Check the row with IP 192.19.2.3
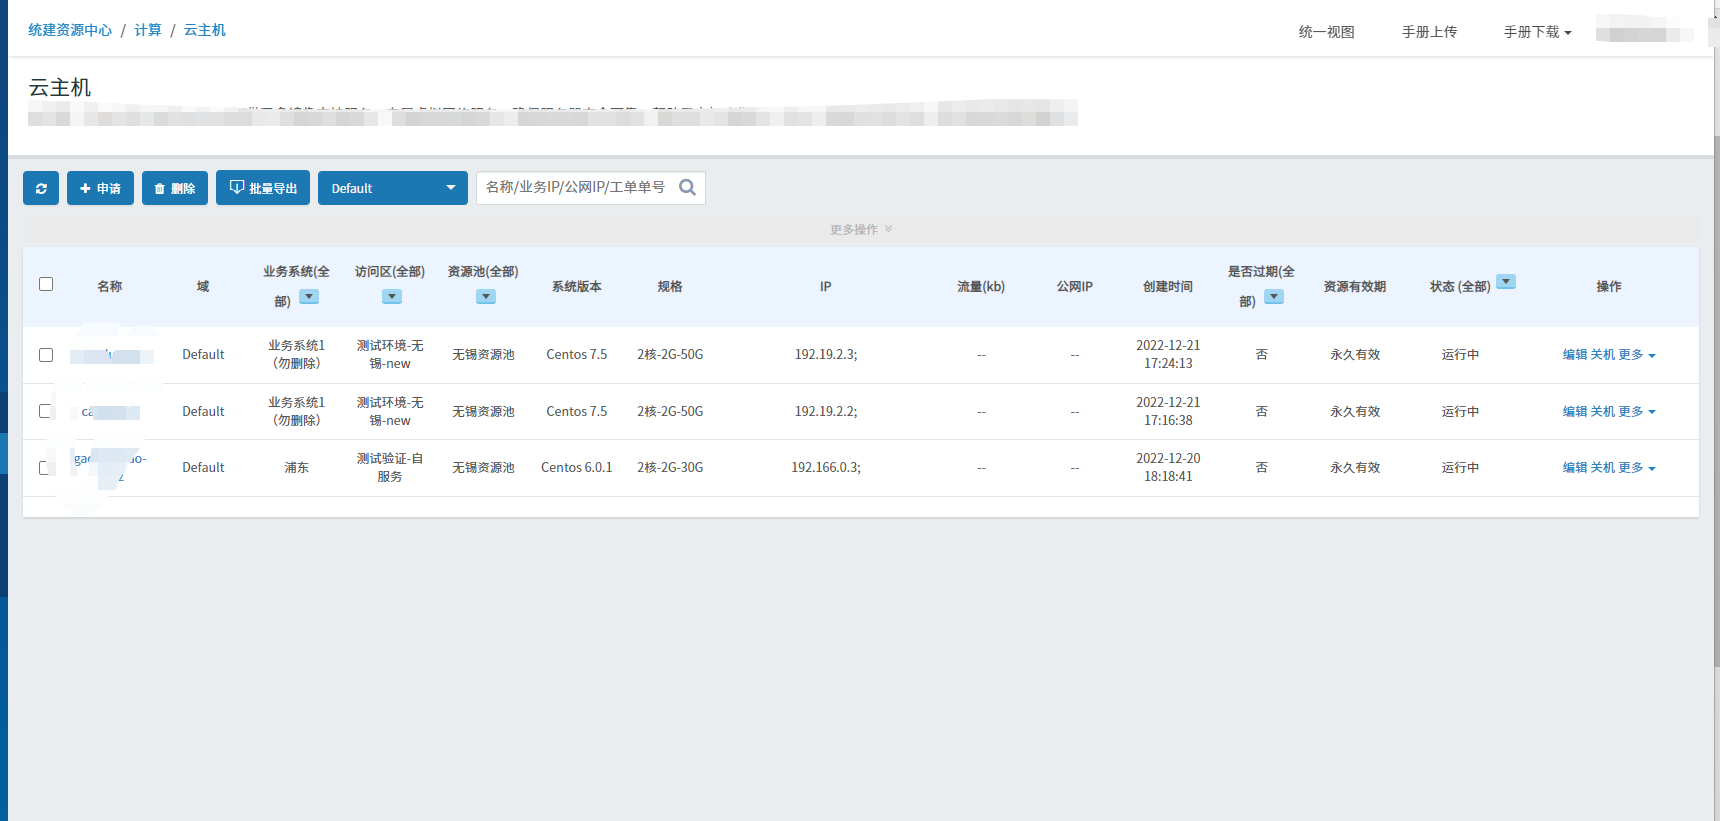This screenshot has height=821, width=1720. (46, 355)
